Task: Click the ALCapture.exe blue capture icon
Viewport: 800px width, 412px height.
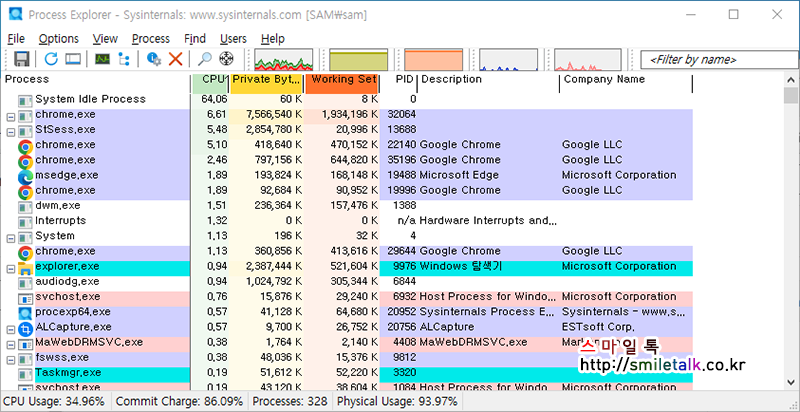Action: [26, 329]
